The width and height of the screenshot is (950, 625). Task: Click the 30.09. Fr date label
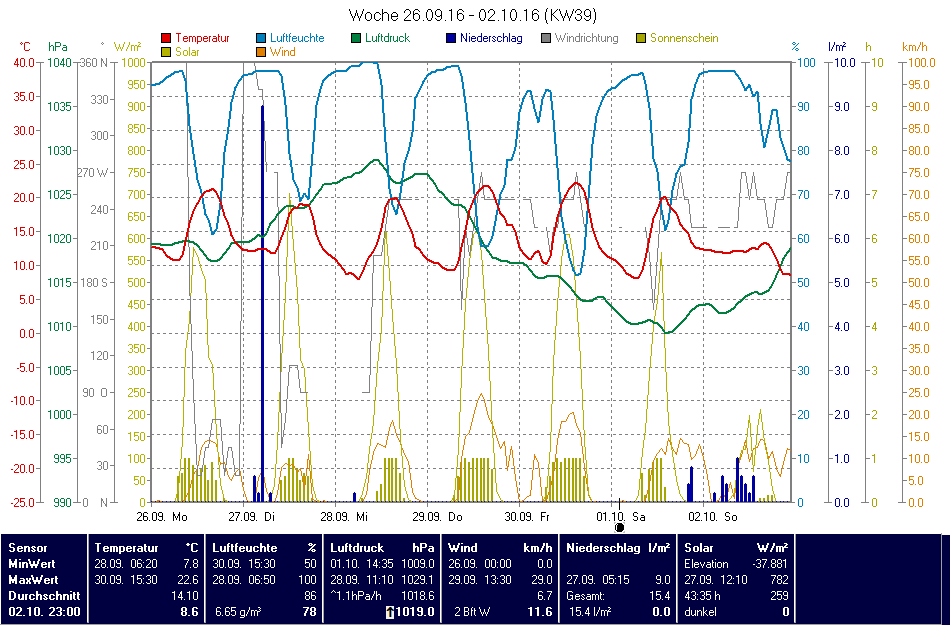pos(527,517)
